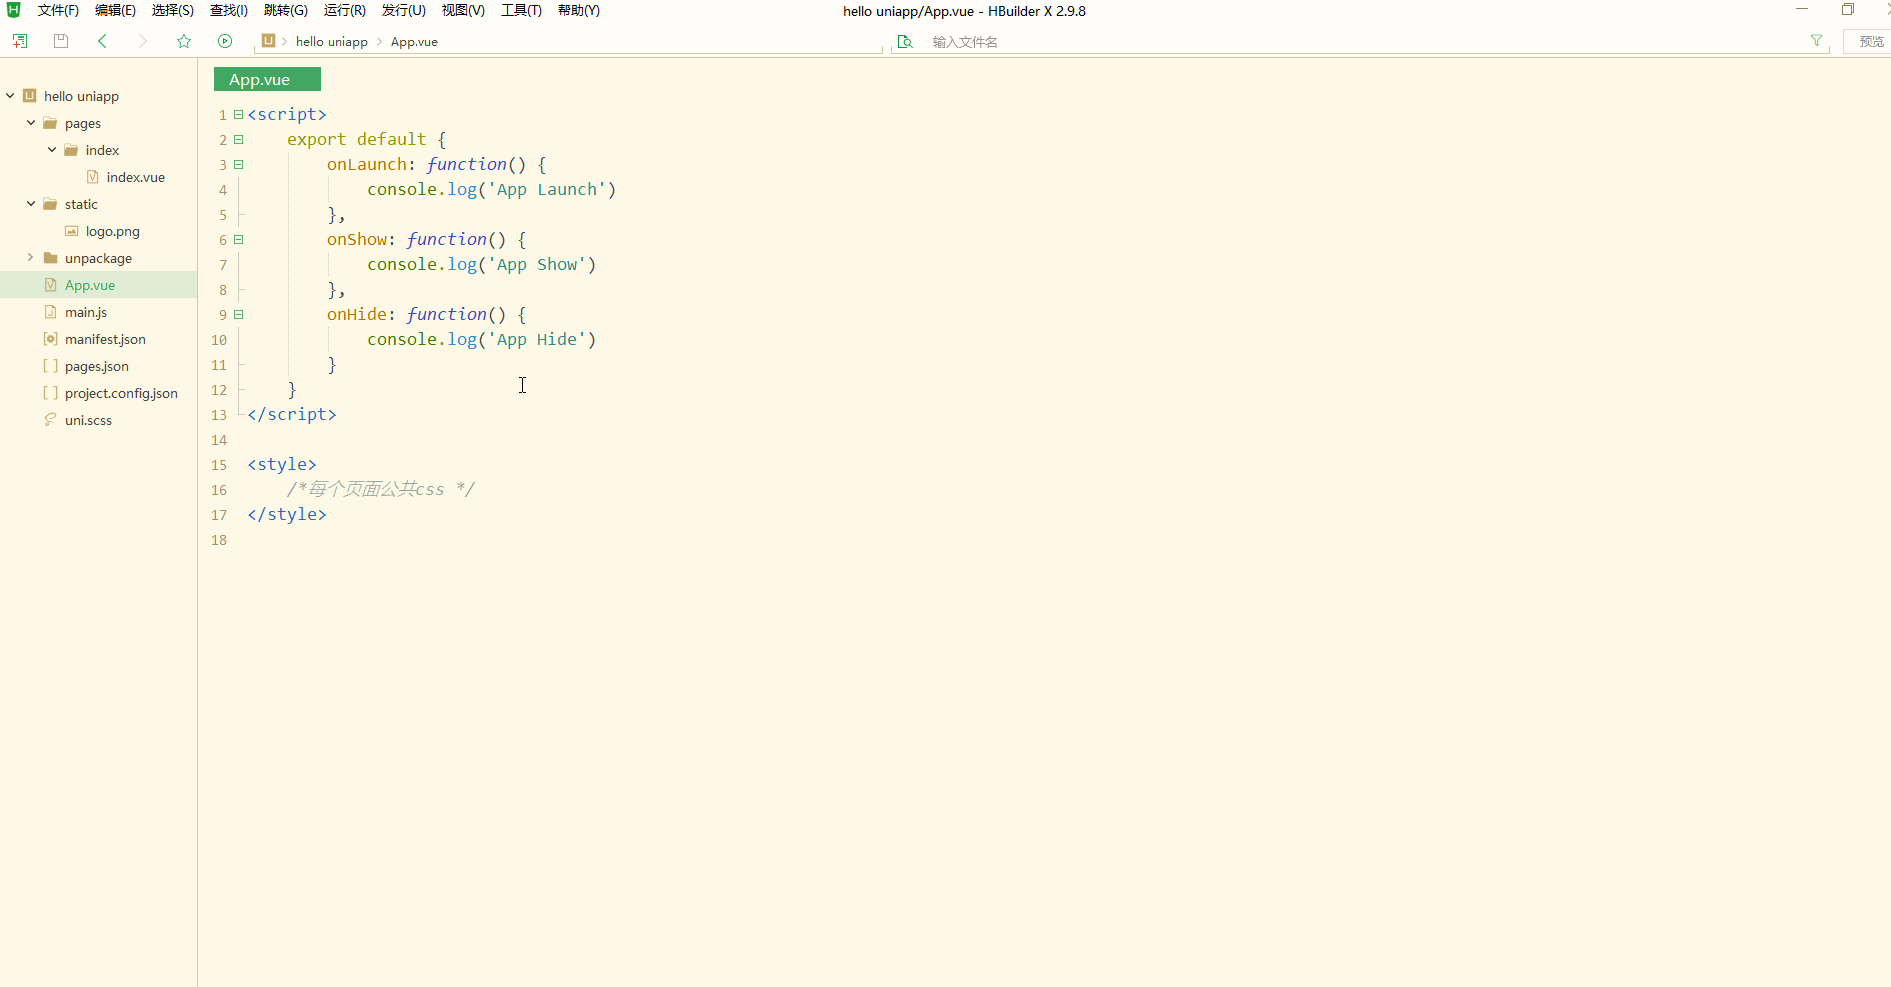Collapse the index folder

pyautogui.click(x=52, y=150)
